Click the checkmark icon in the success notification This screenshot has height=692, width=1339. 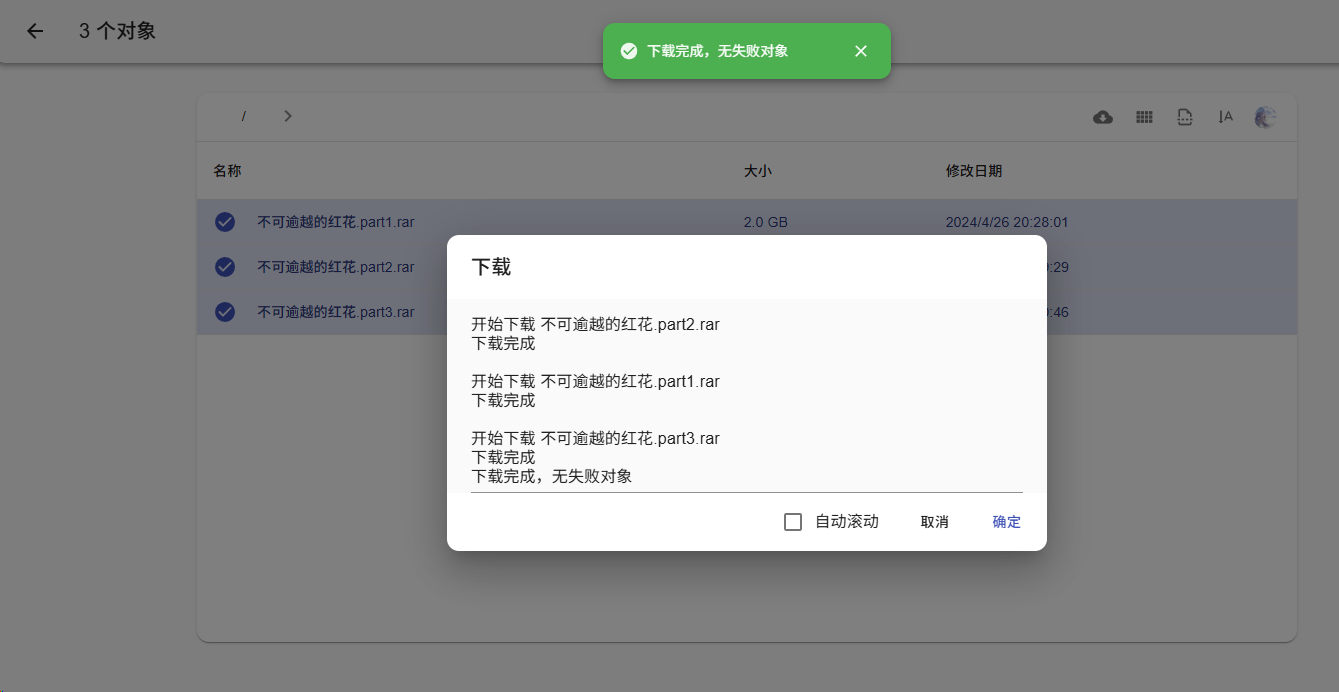coord(628,50)
